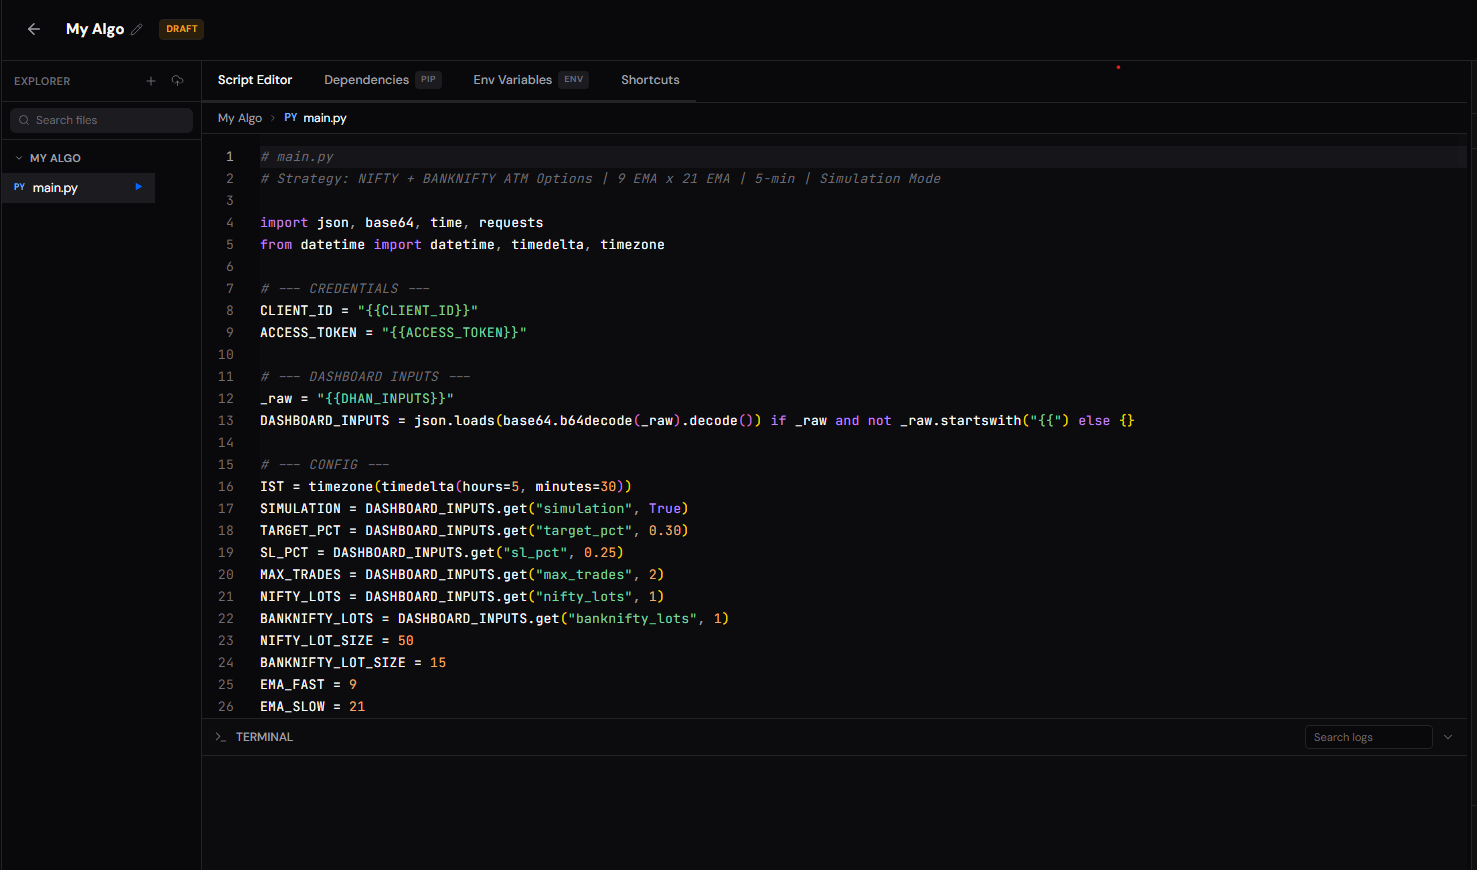Focus the Search logs field

point(1368,737)
